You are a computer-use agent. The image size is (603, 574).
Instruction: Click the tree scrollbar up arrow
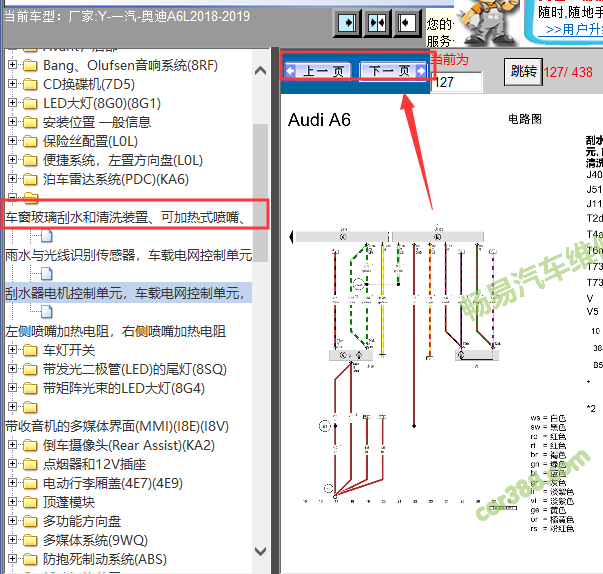[260, 70]
